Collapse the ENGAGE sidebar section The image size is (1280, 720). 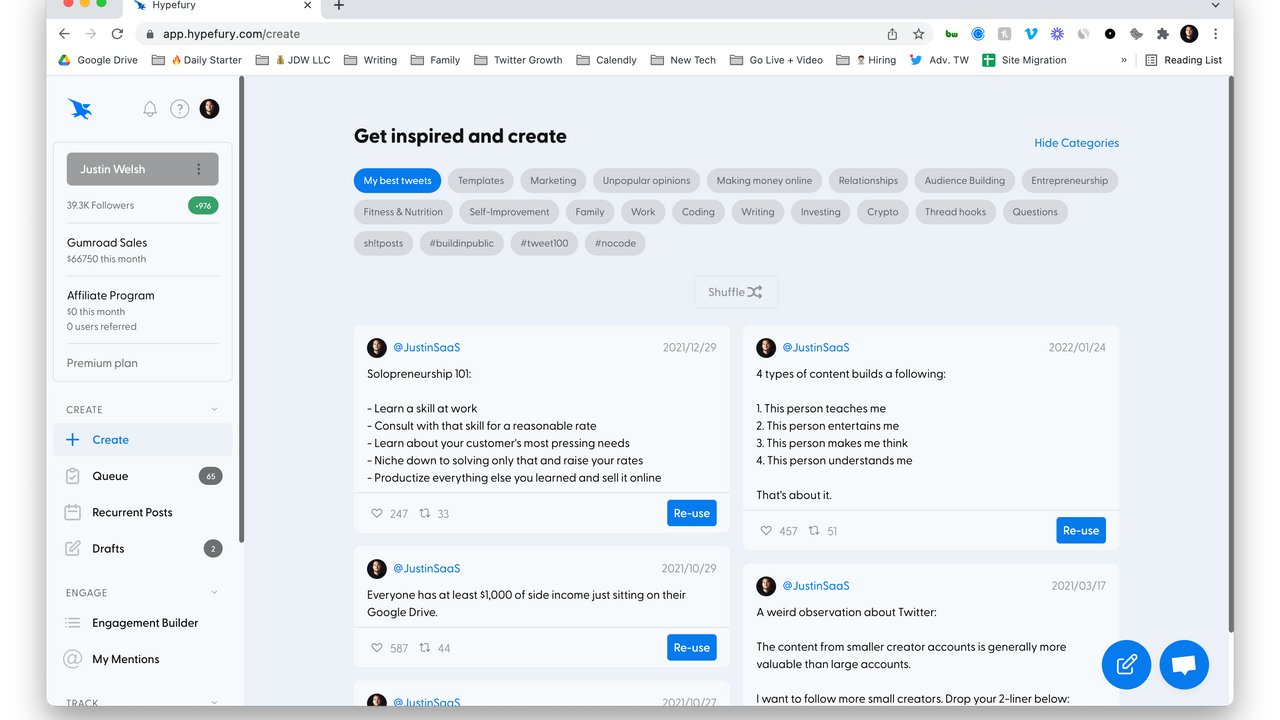tap(214, 593)
